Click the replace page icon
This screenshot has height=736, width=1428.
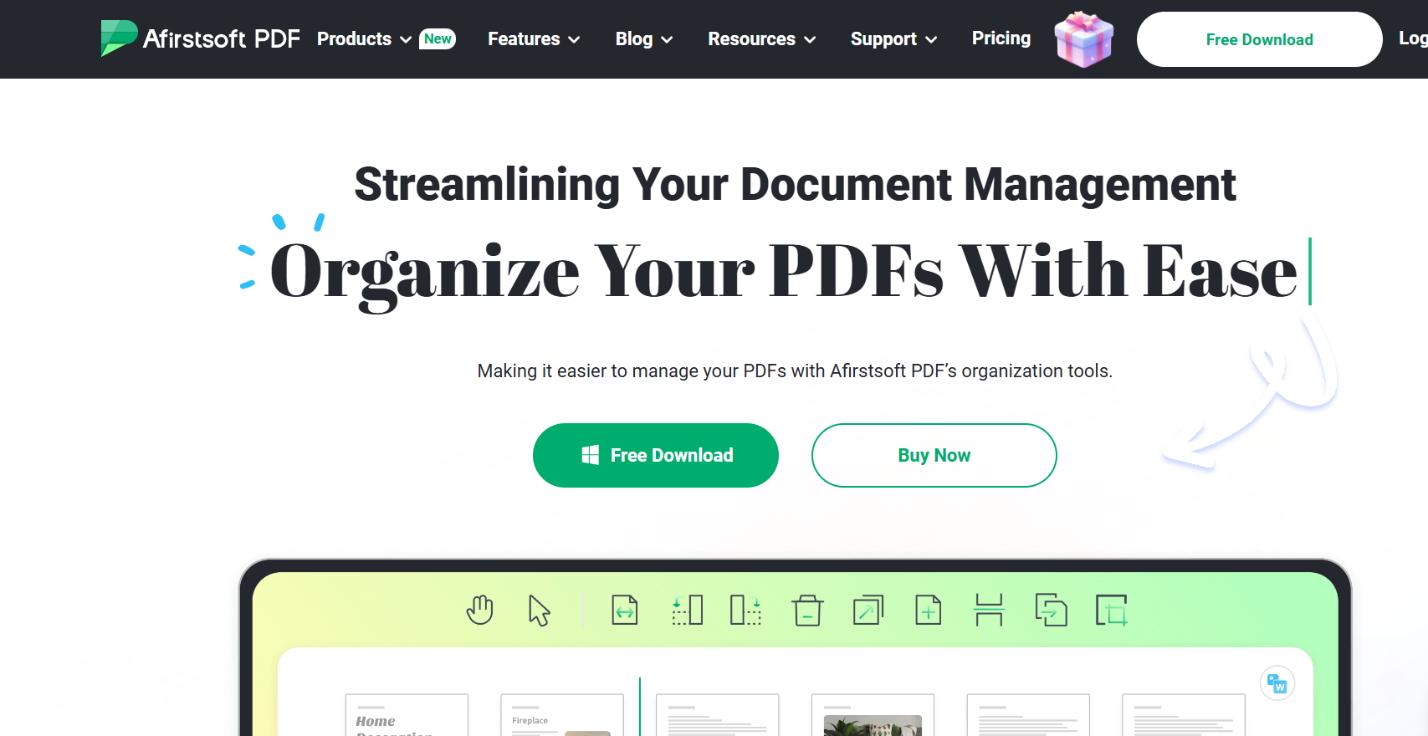[1051, 610]
